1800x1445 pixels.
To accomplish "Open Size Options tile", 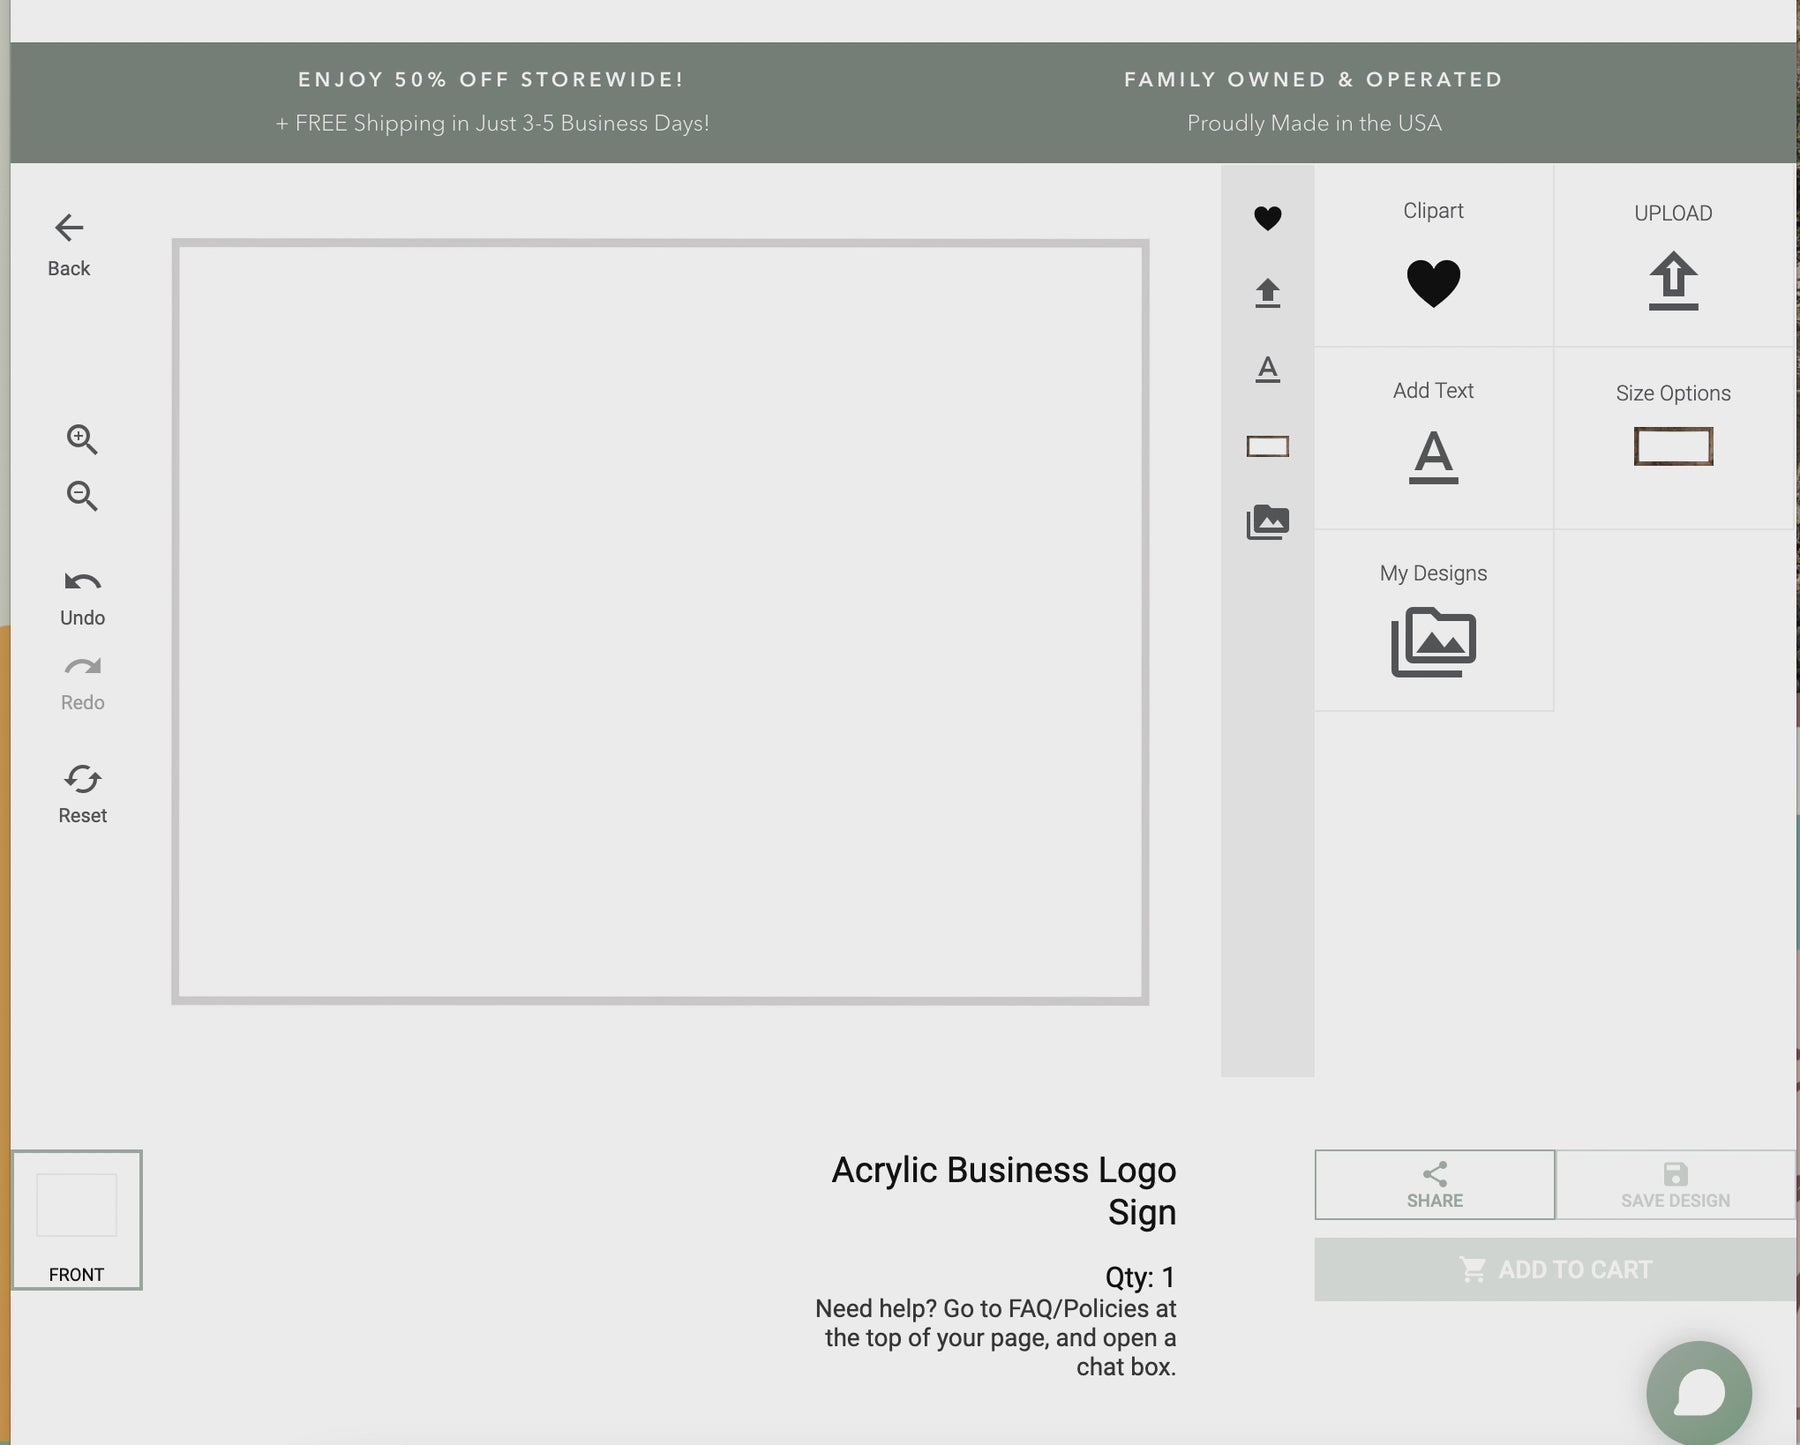I will [1674, 438].
